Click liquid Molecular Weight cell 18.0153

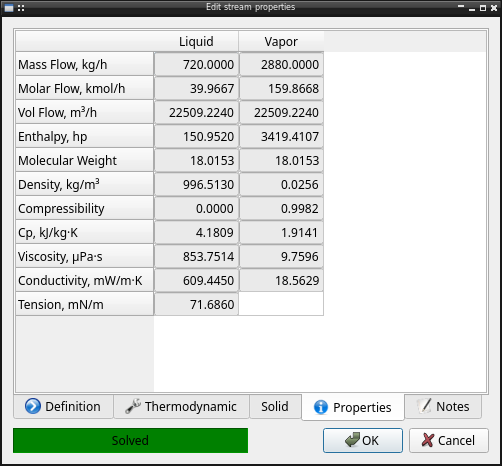pos(196,160)
